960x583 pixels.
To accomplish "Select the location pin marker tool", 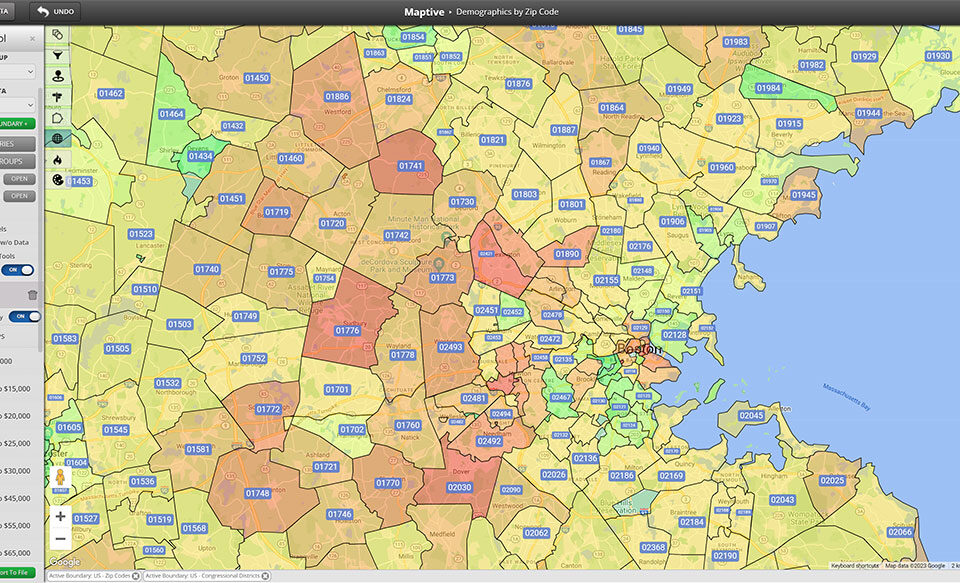I will click(58, 75).
